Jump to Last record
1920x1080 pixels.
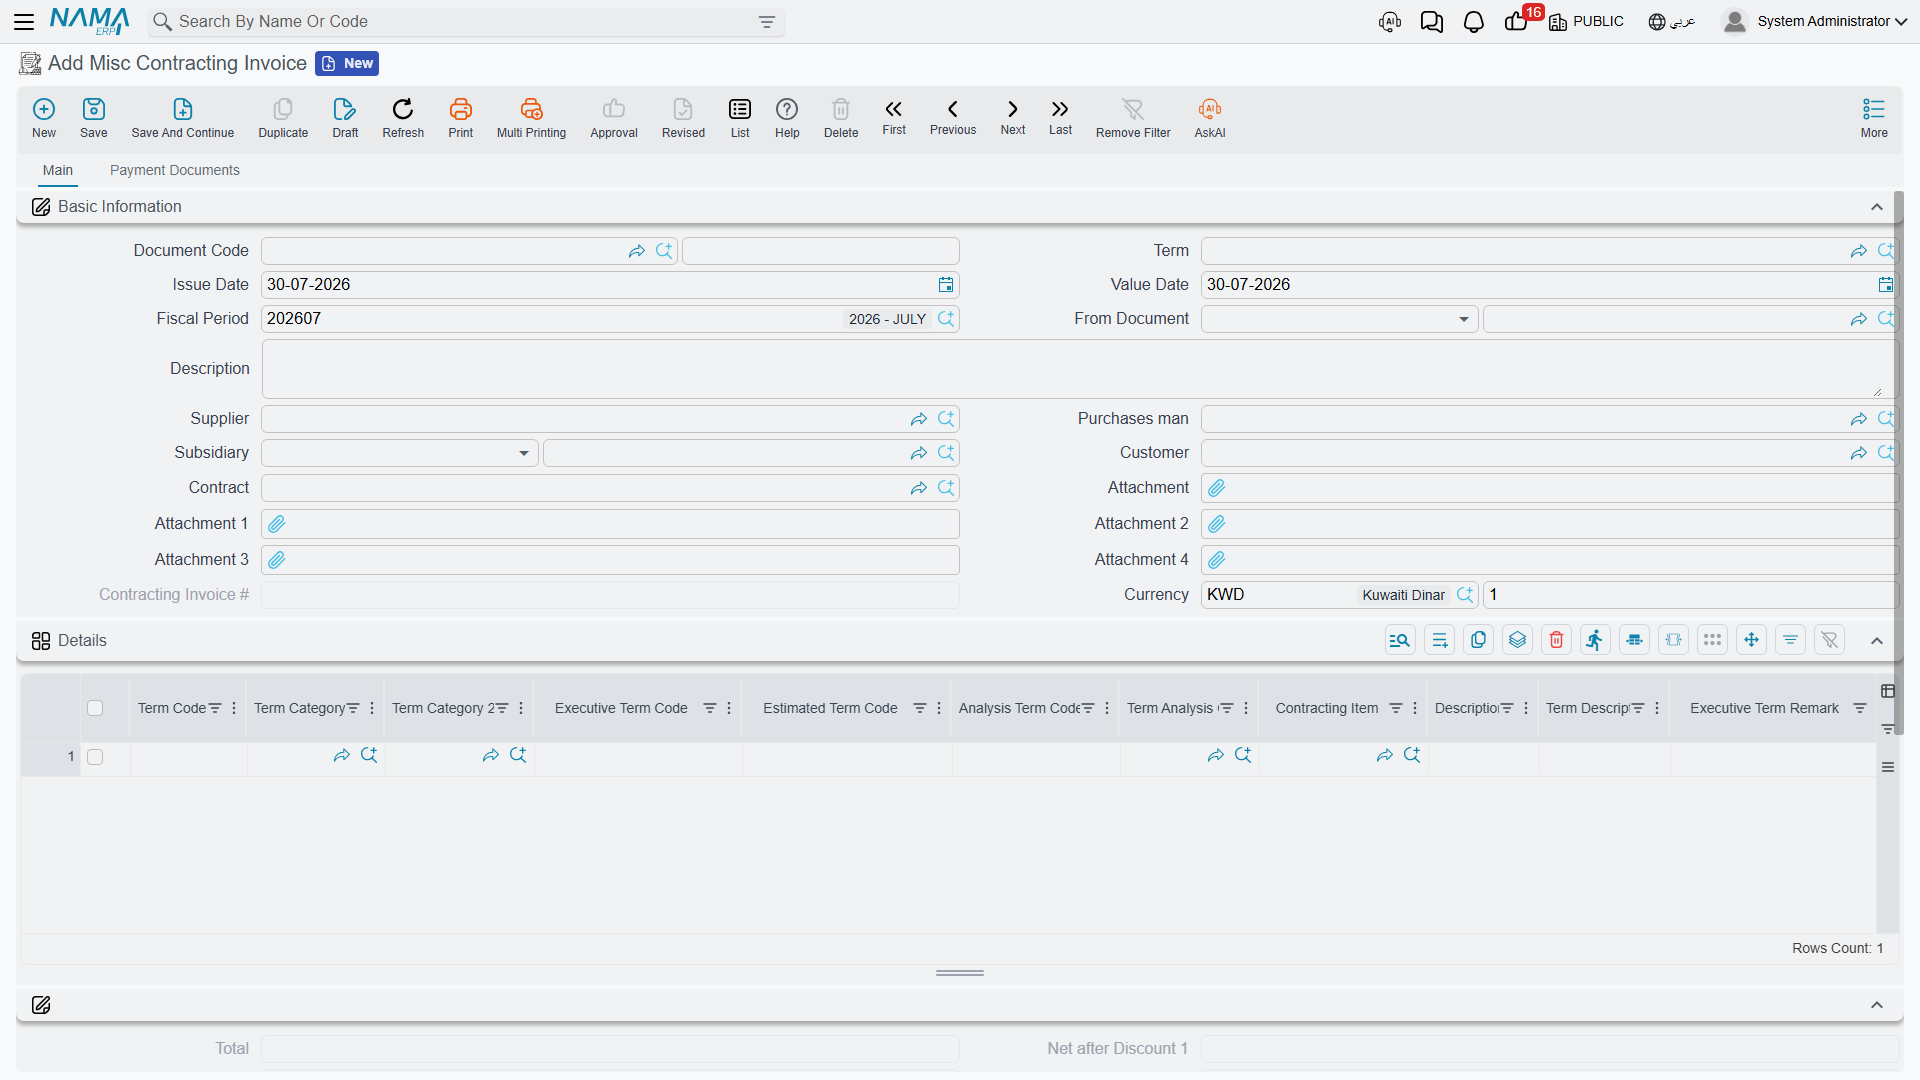(x=1060, y=116)
